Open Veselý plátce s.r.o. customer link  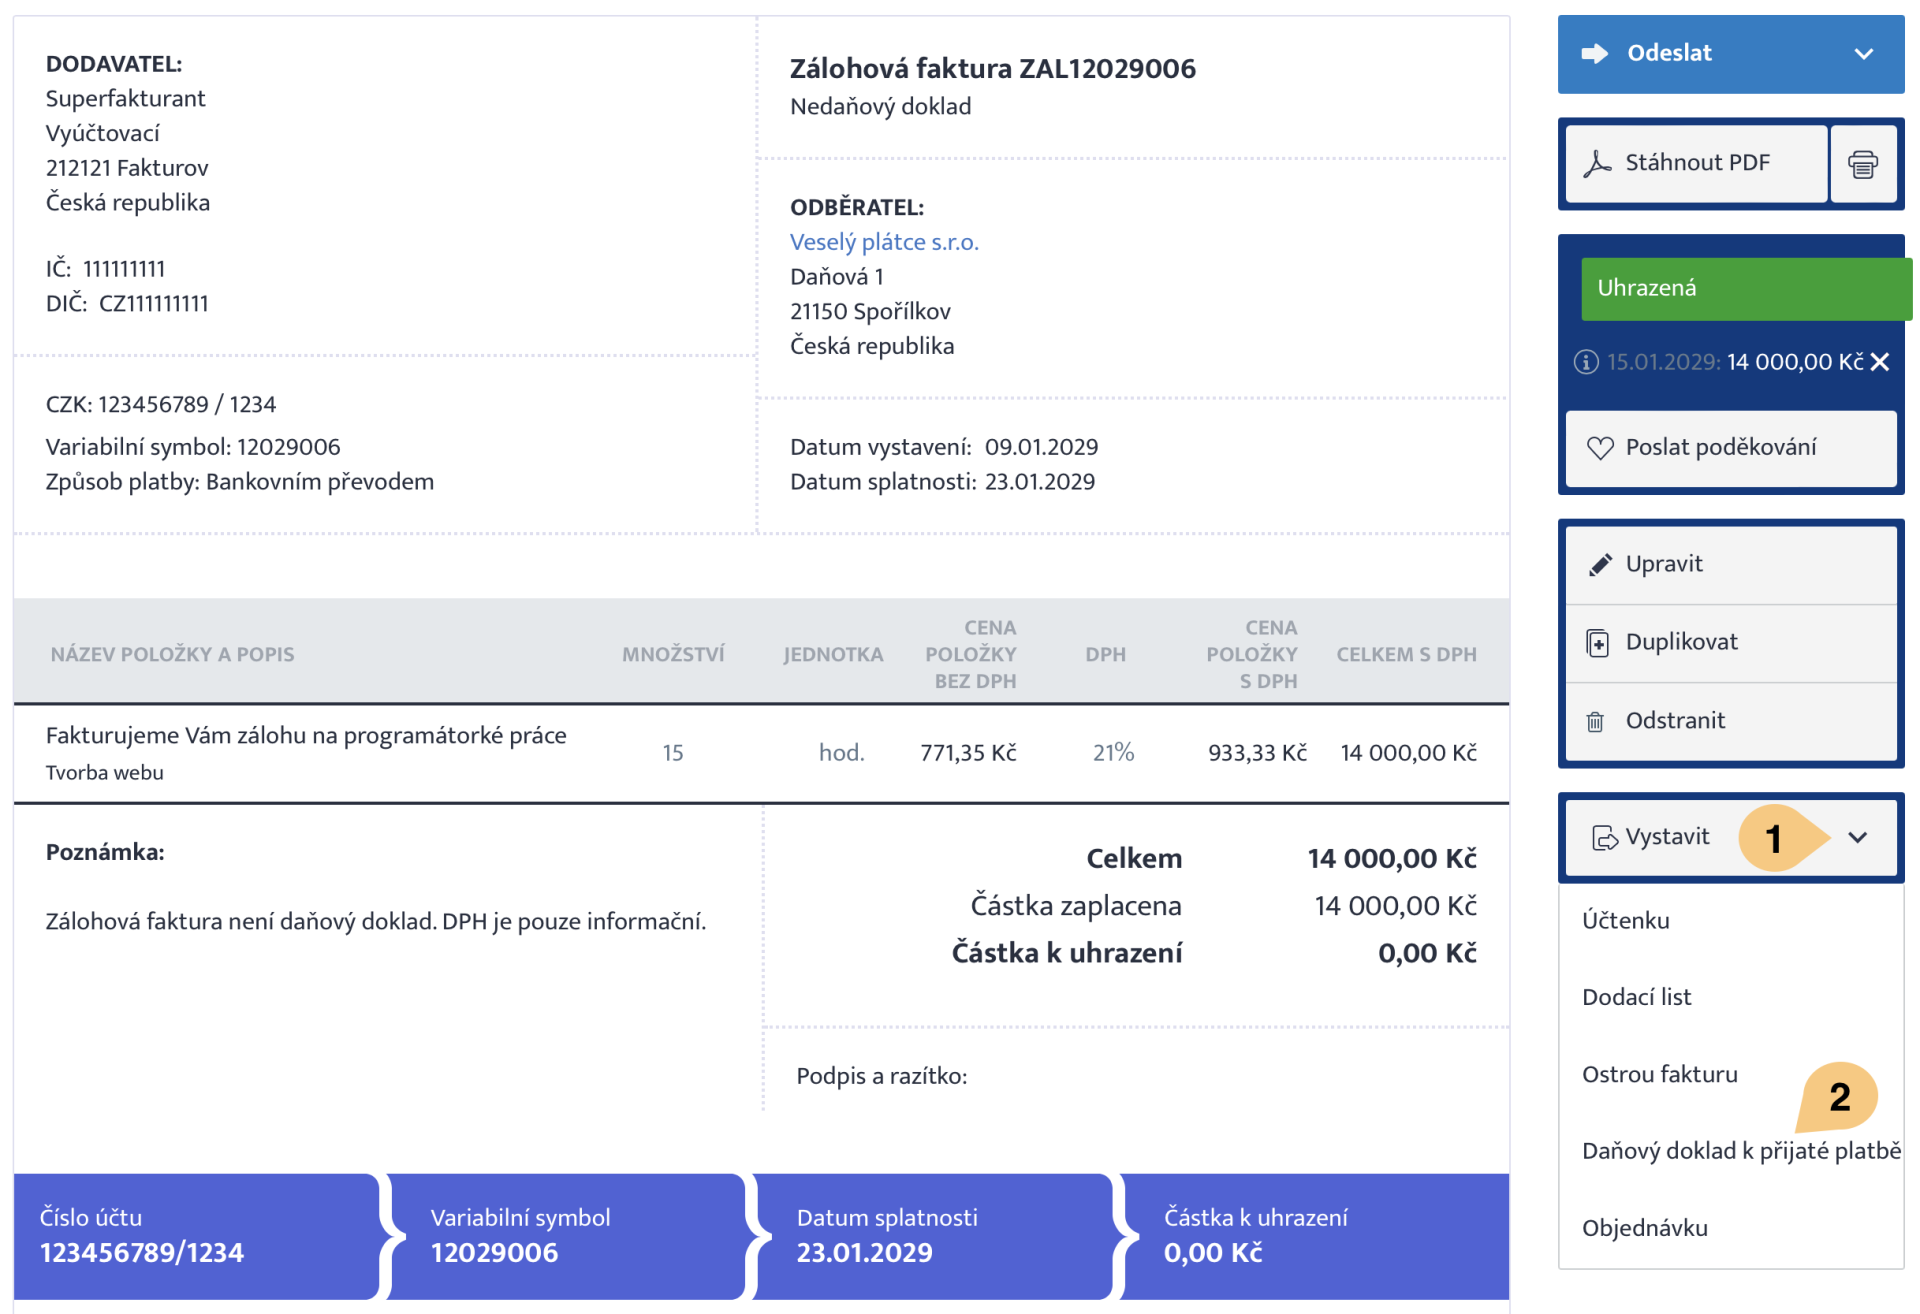click(x=884, y=242)
